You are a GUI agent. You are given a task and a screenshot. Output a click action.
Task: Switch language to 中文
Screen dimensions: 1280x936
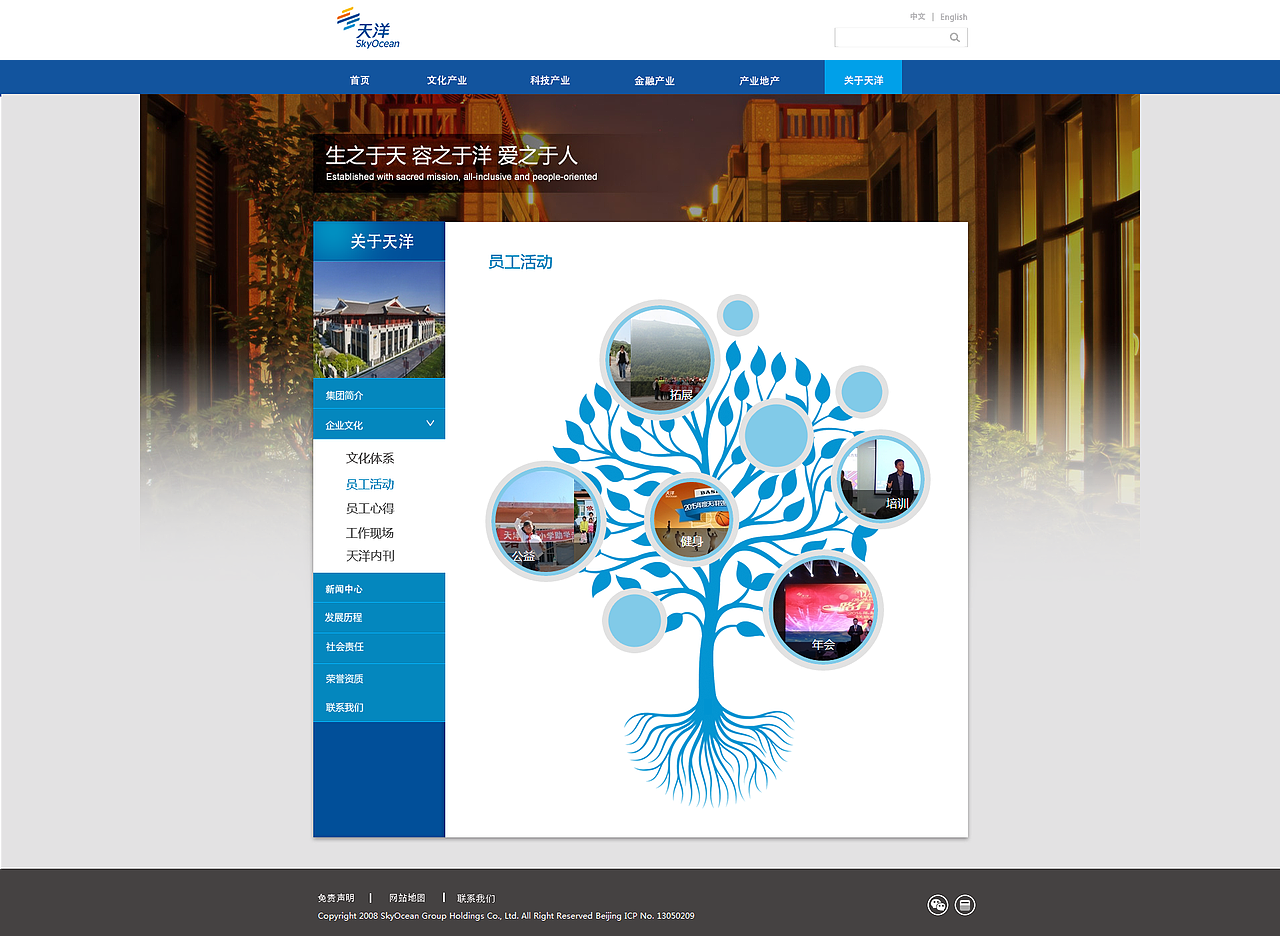tap(918, 17)
